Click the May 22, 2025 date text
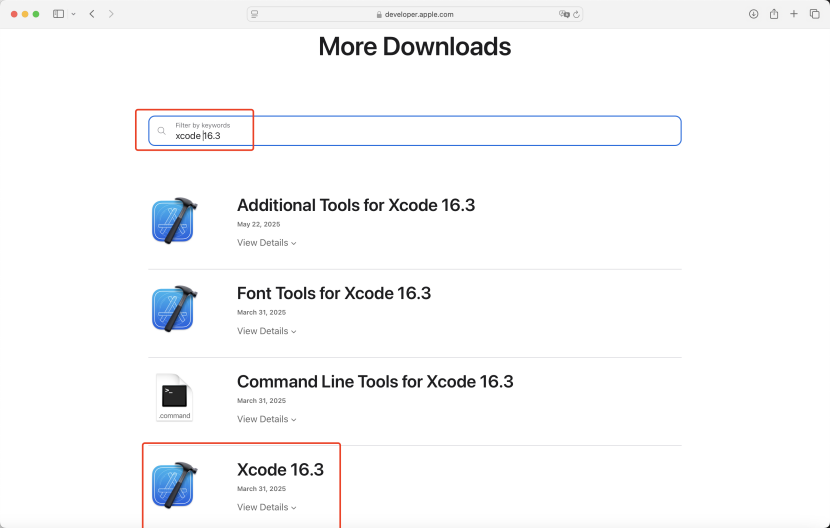 (x=258, y=224)
